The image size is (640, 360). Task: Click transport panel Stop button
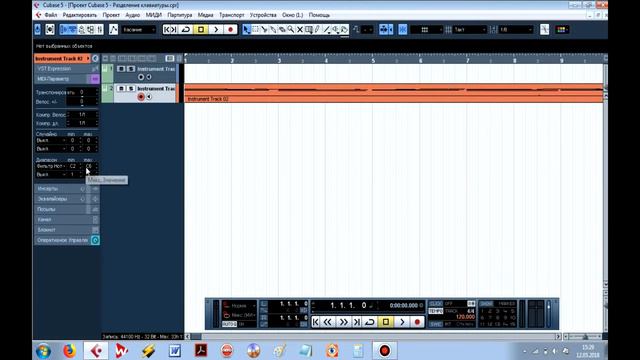(386, 322)
